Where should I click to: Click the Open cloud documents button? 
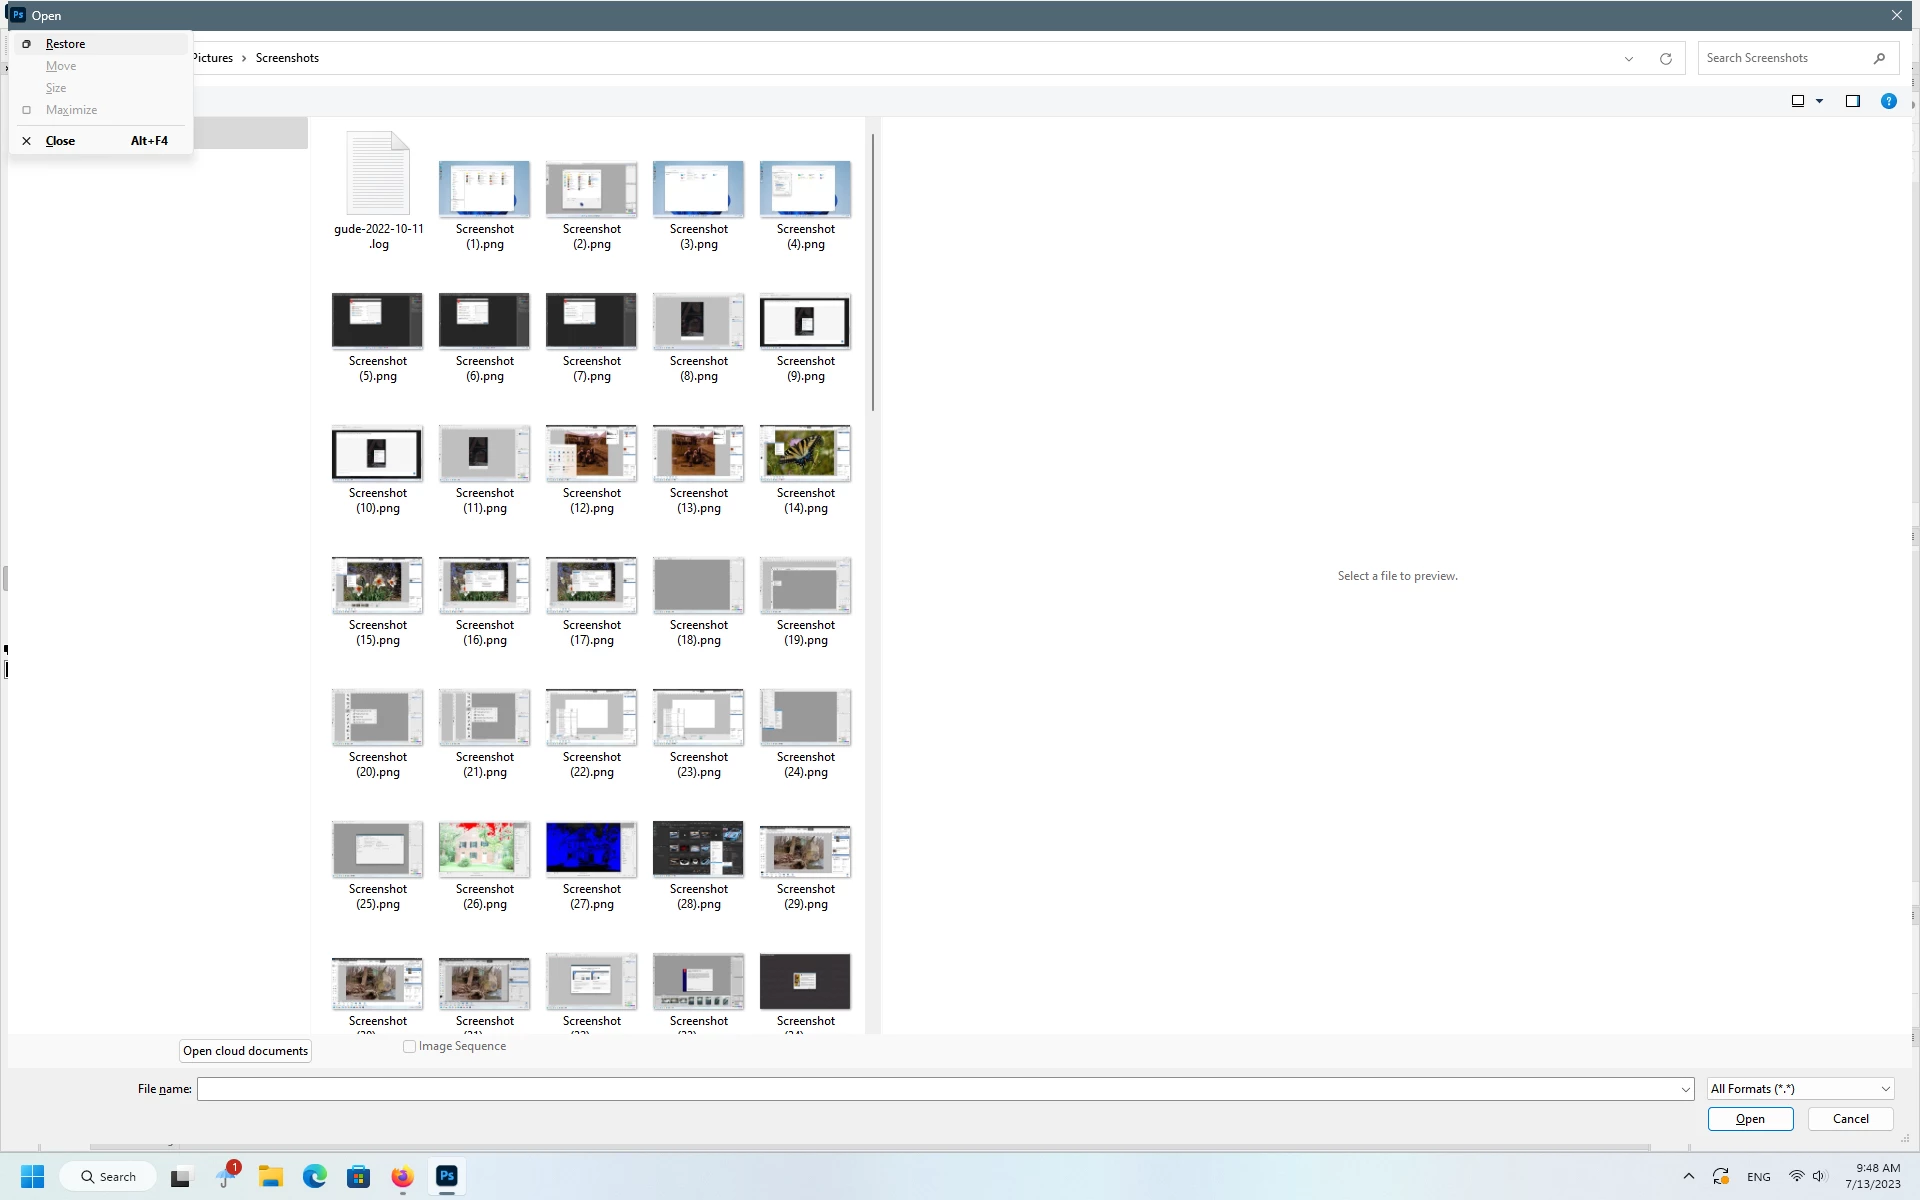click(x=245, y=1051)
